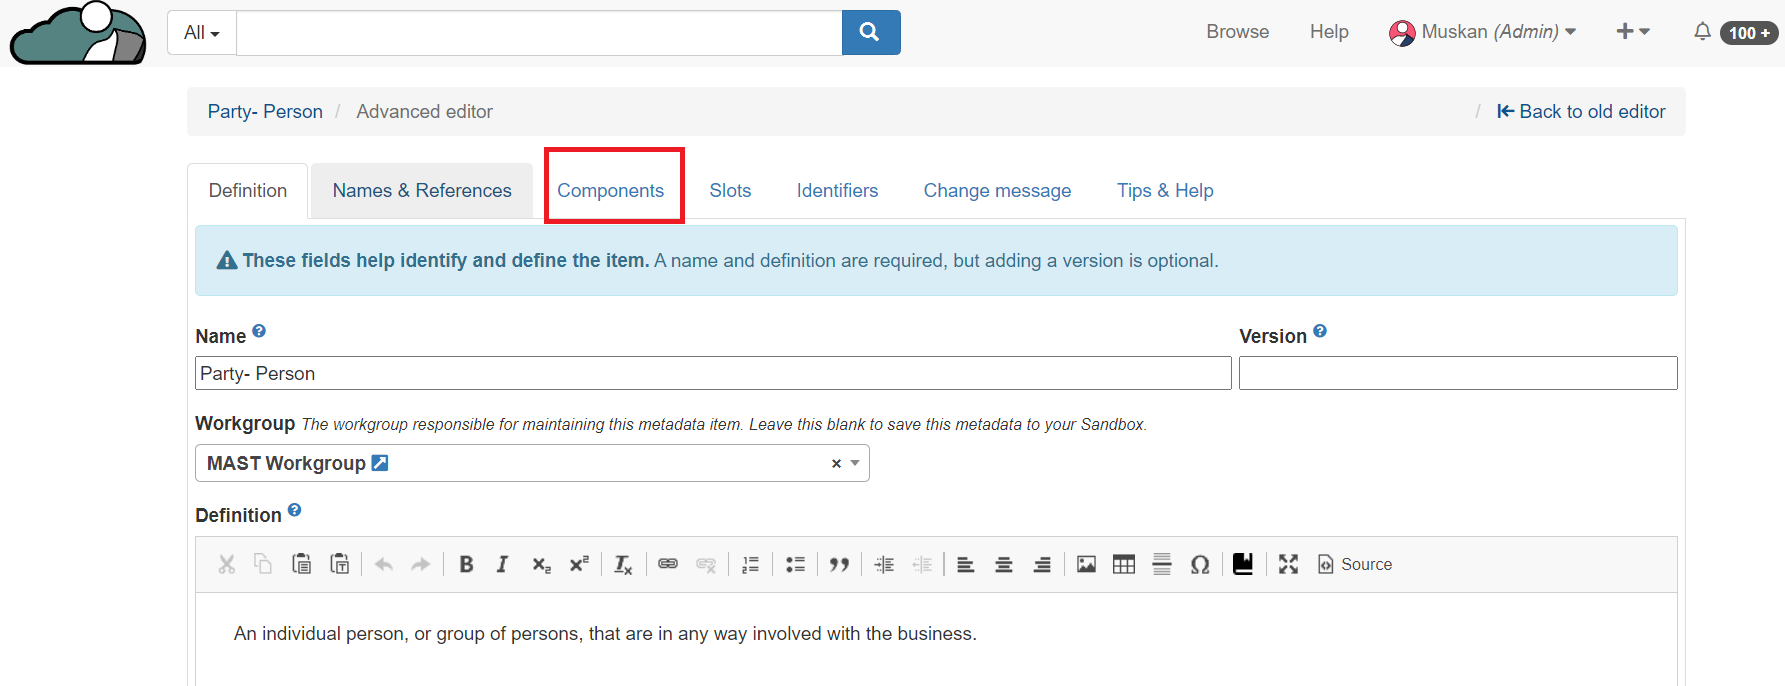
Task: Switch to the Components tab
Action: 610,191
